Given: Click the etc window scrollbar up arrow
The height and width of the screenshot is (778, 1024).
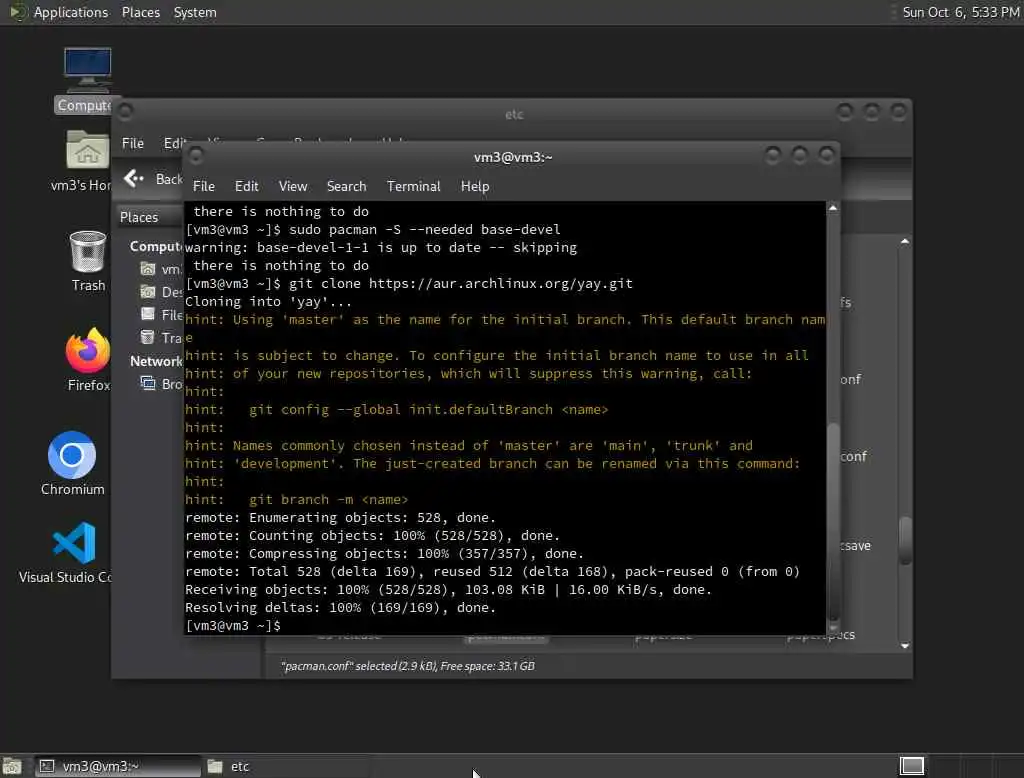Looking at the screenshot, I should [x=904, y=242].
